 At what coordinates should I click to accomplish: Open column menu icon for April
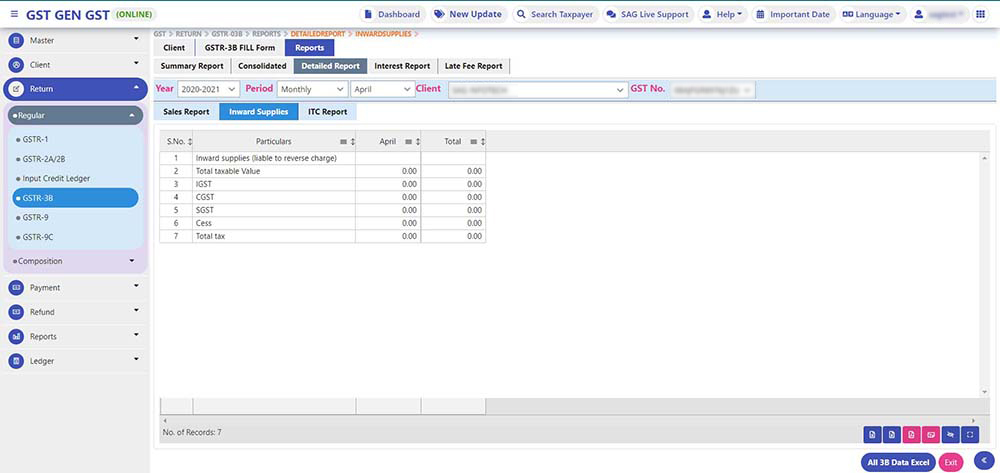pos(408,142)
